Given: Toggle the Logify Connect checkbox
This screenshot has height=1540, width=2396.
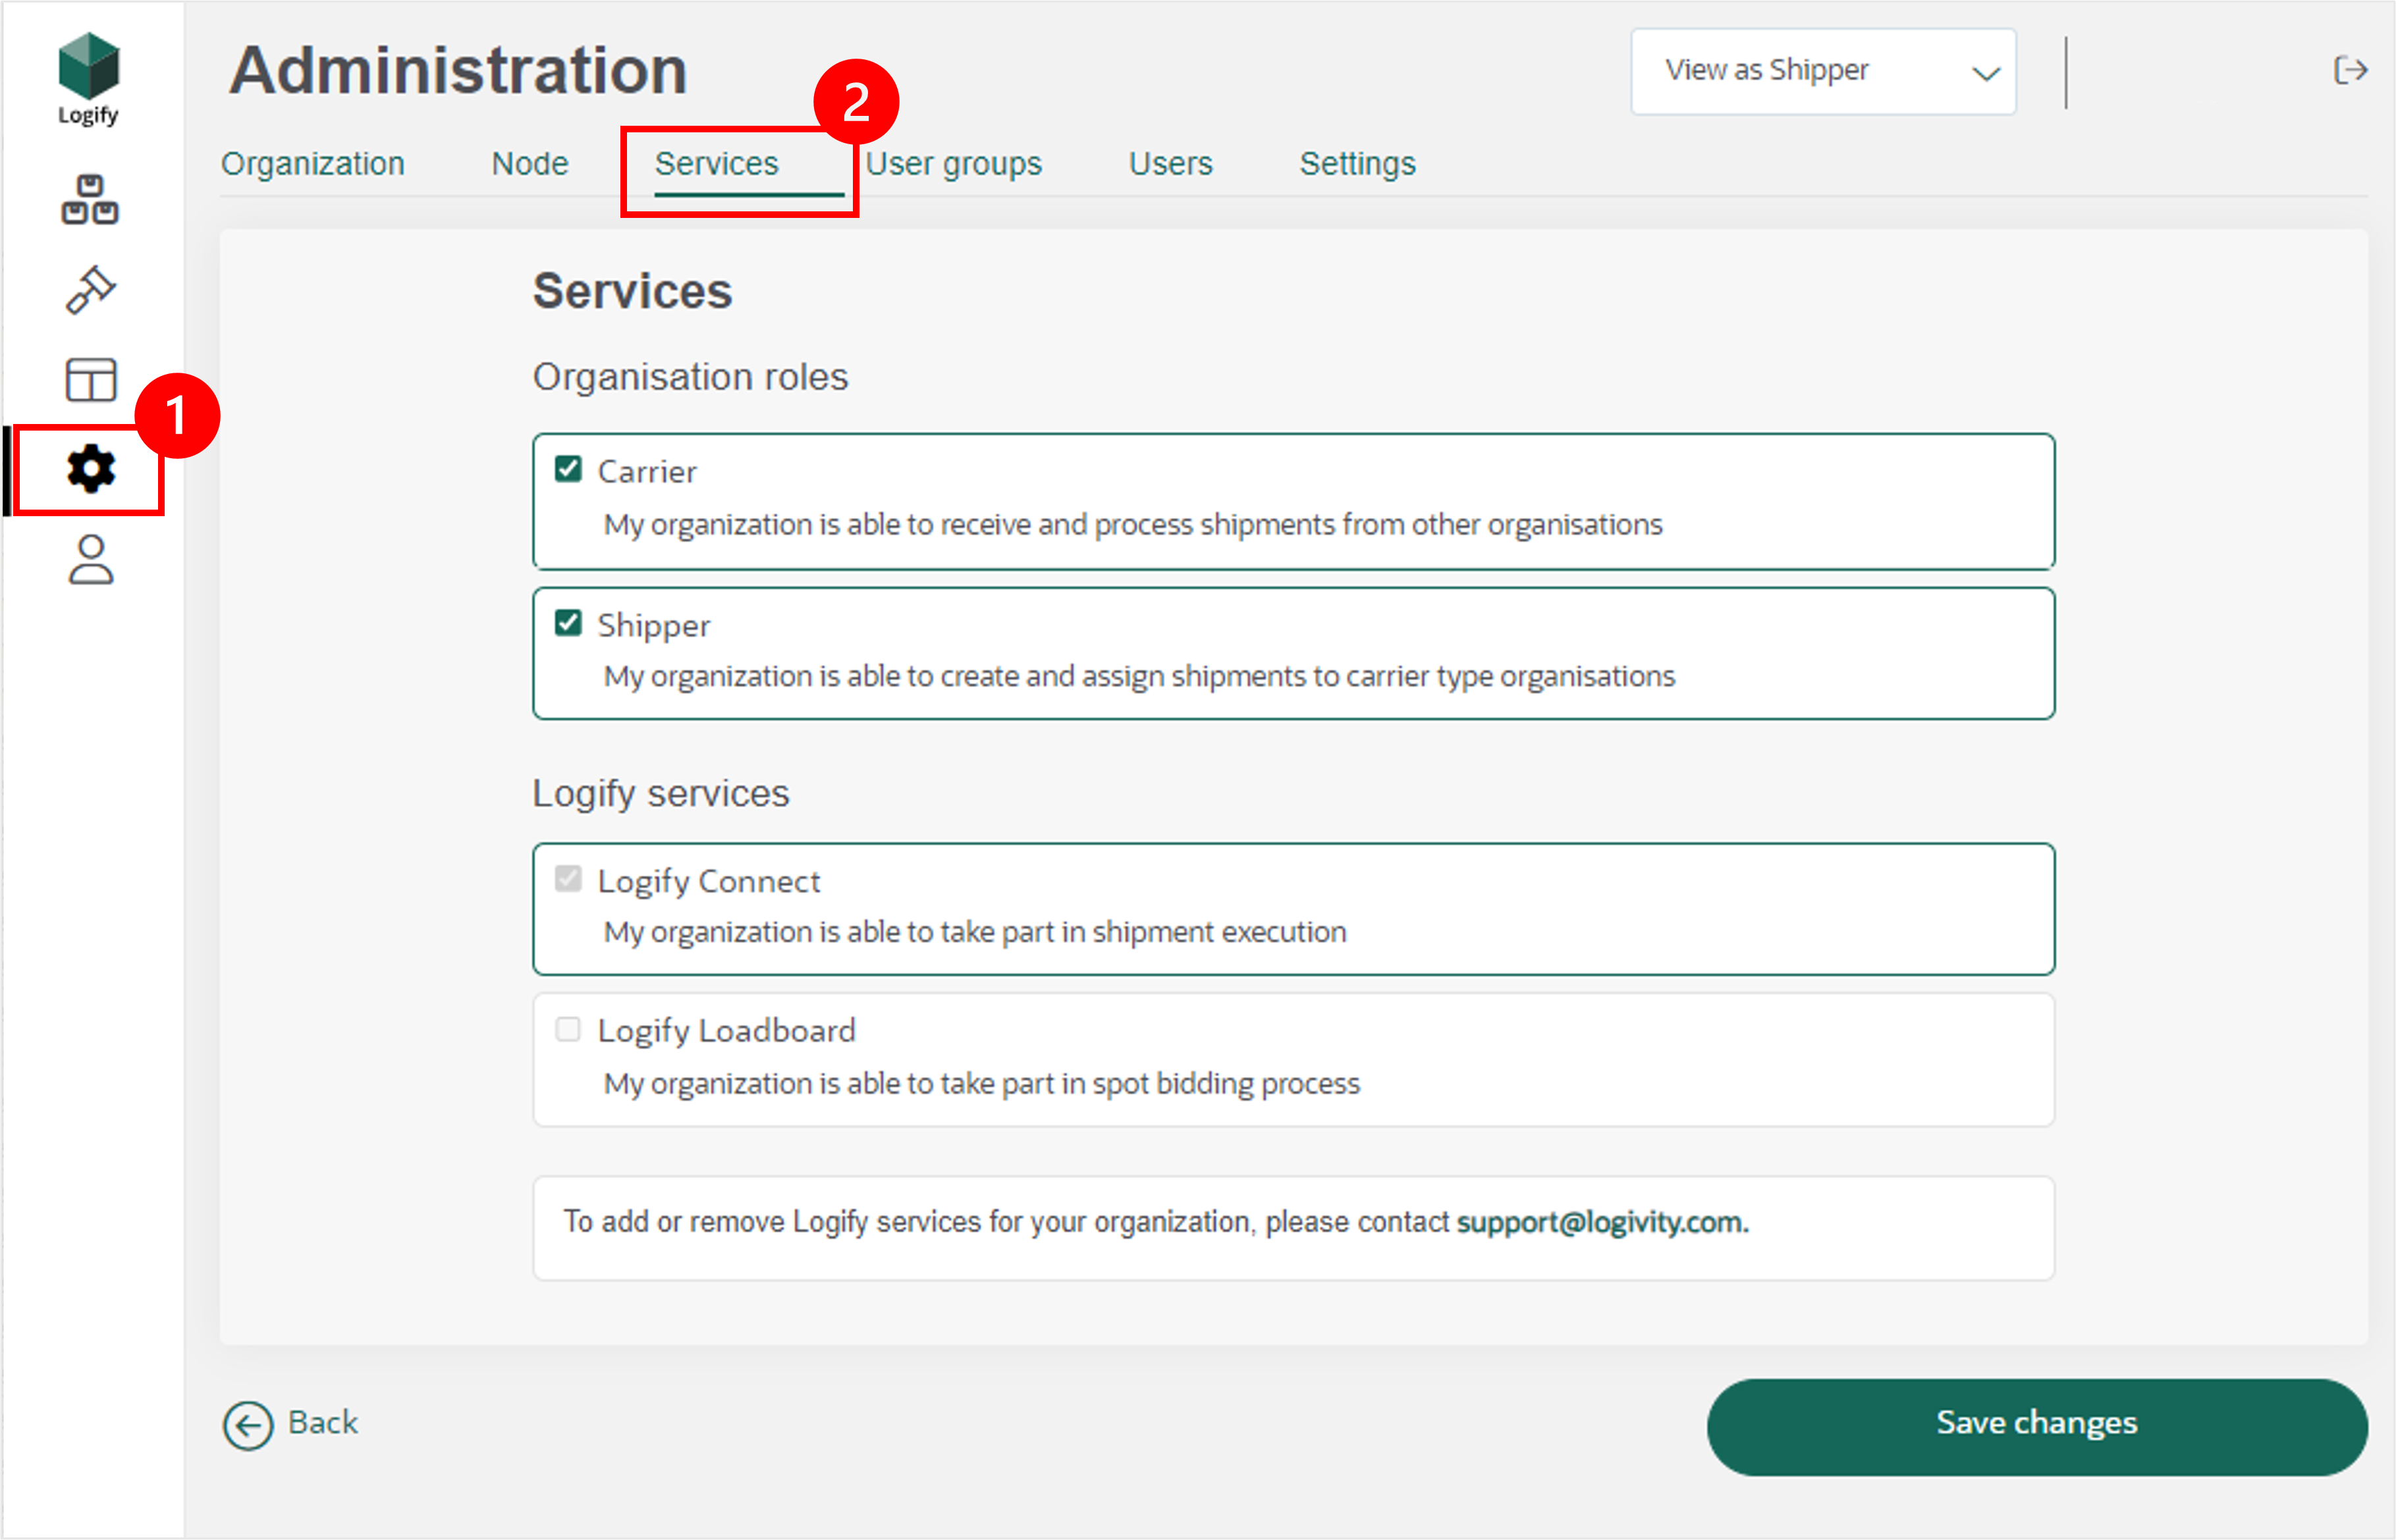Looking at the screenshot, I should pyautogui.click(x=568, y=879).
